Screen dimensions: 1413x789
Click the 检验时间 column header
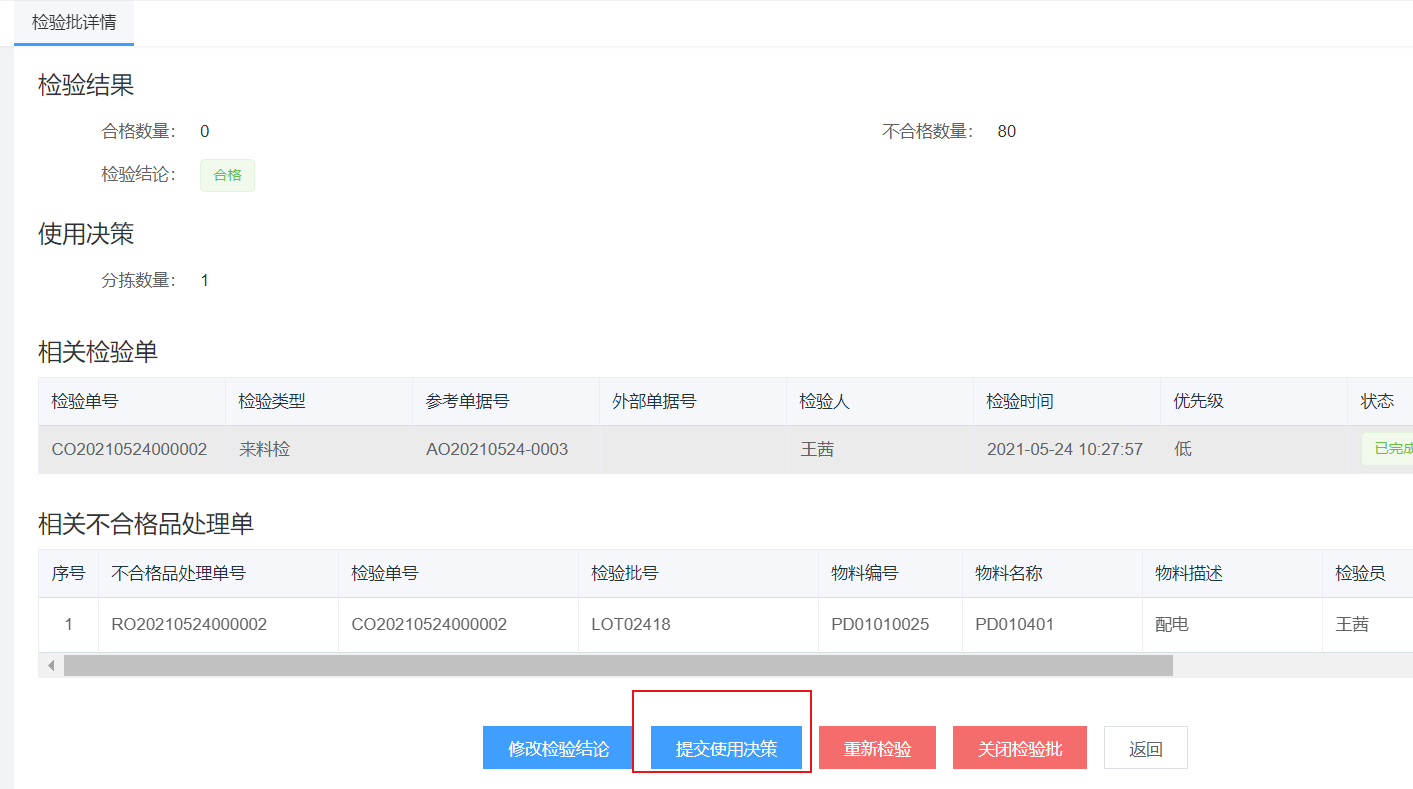pyautogui.click(x=1019, y=401)
